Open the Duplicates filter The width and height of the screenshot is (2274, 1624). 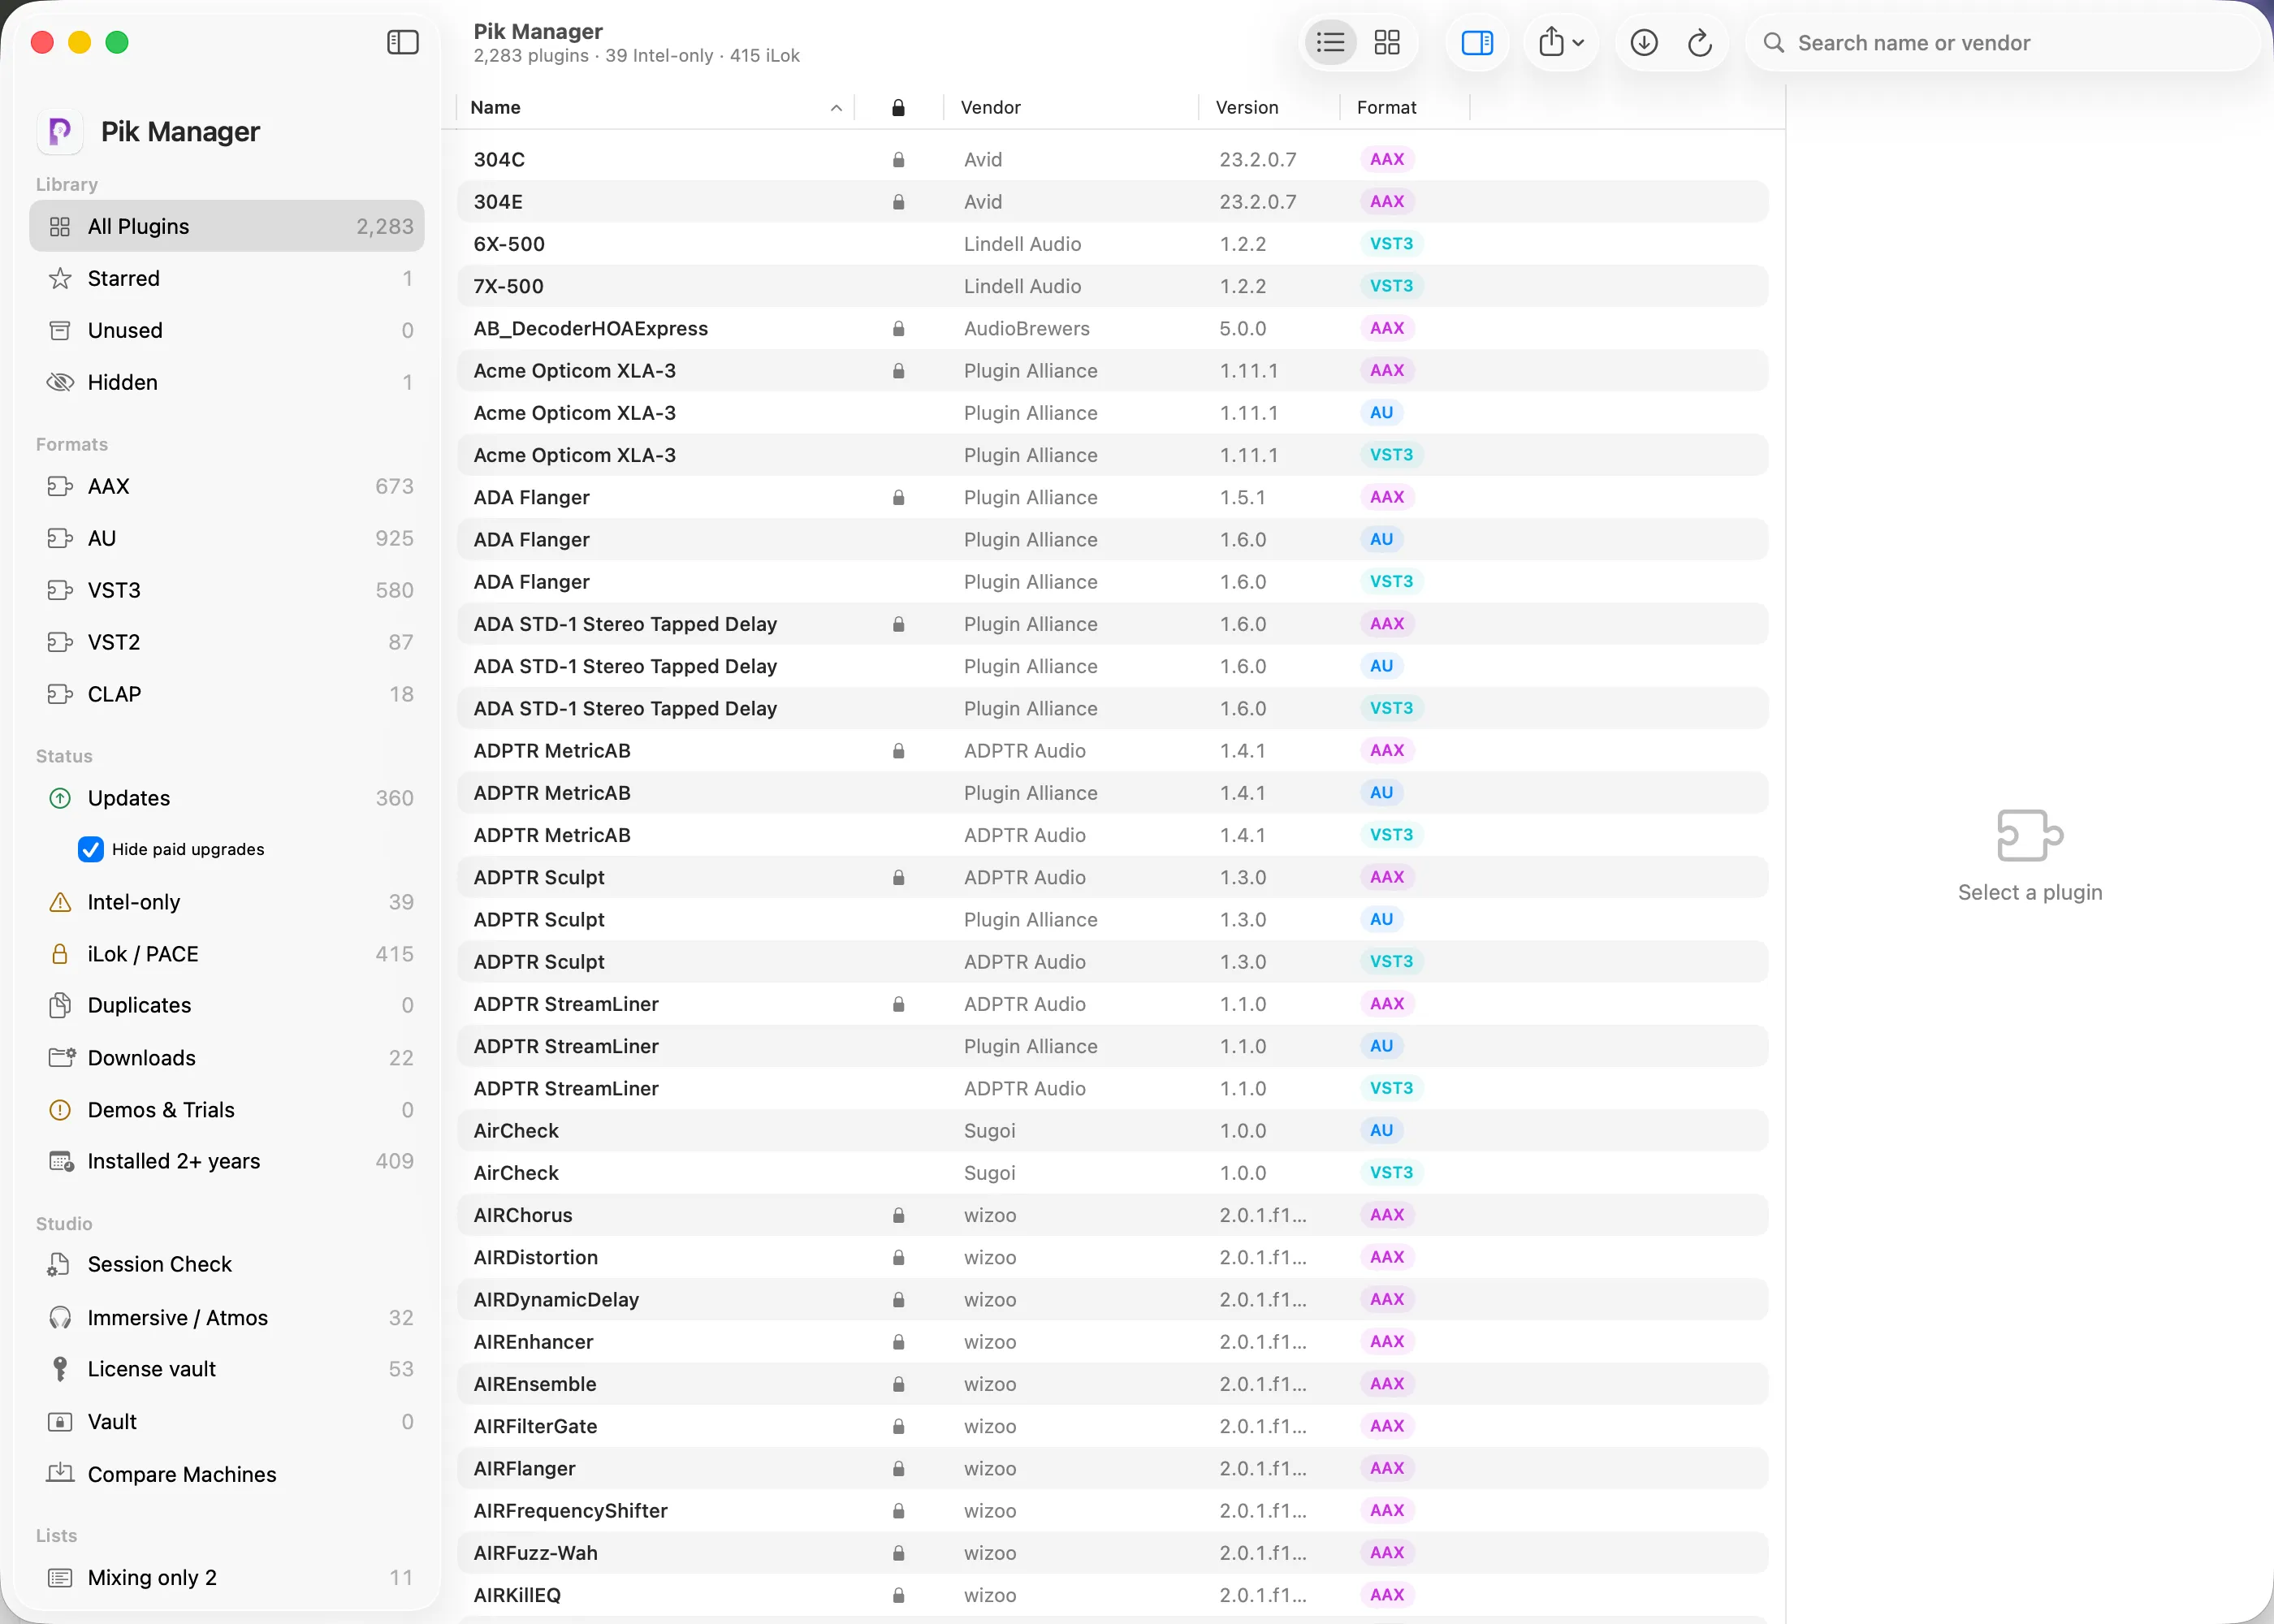coord(227,1005)
